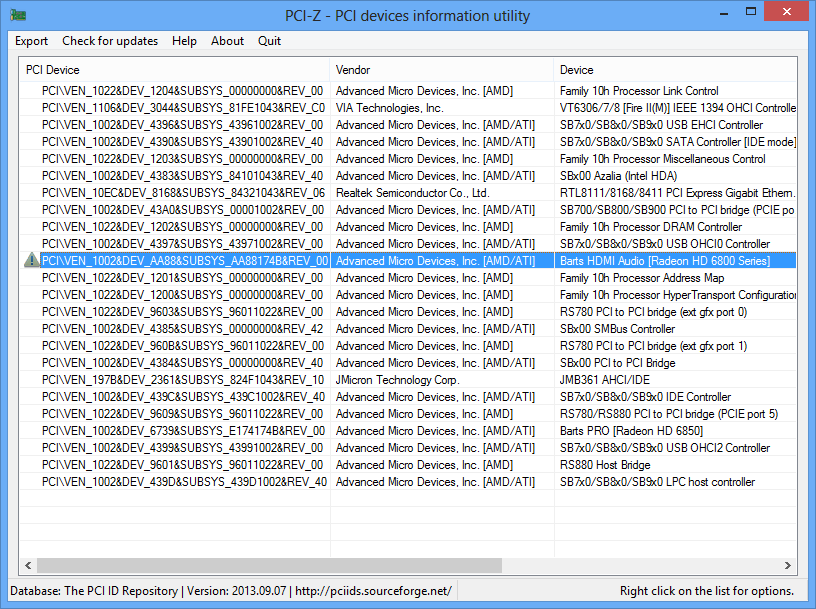Choose Quit from the menu bar
This screenshot has height=609, width=816.
269,41
